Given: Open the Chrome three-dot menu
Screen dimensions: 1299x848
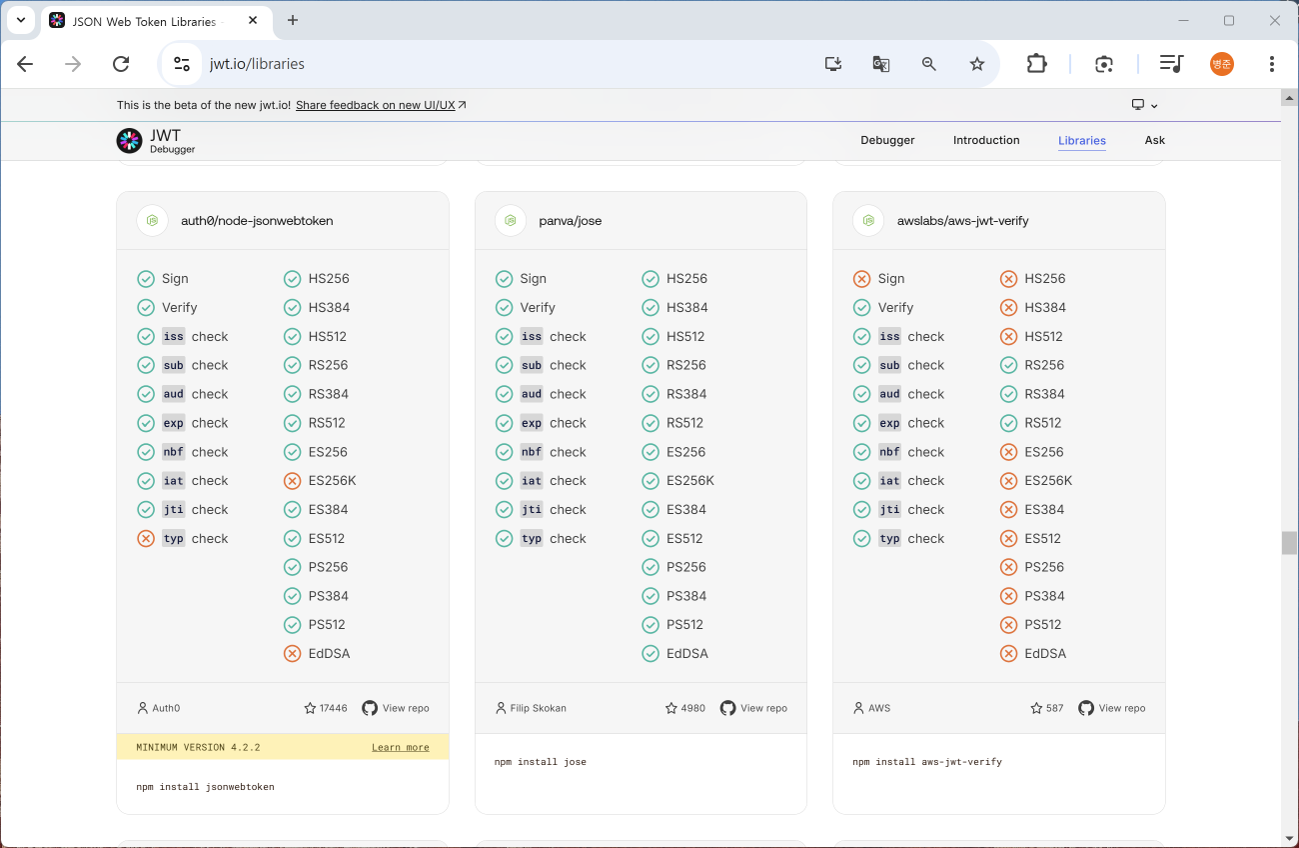Looking at the screenshot, I should coord(1272,64).
